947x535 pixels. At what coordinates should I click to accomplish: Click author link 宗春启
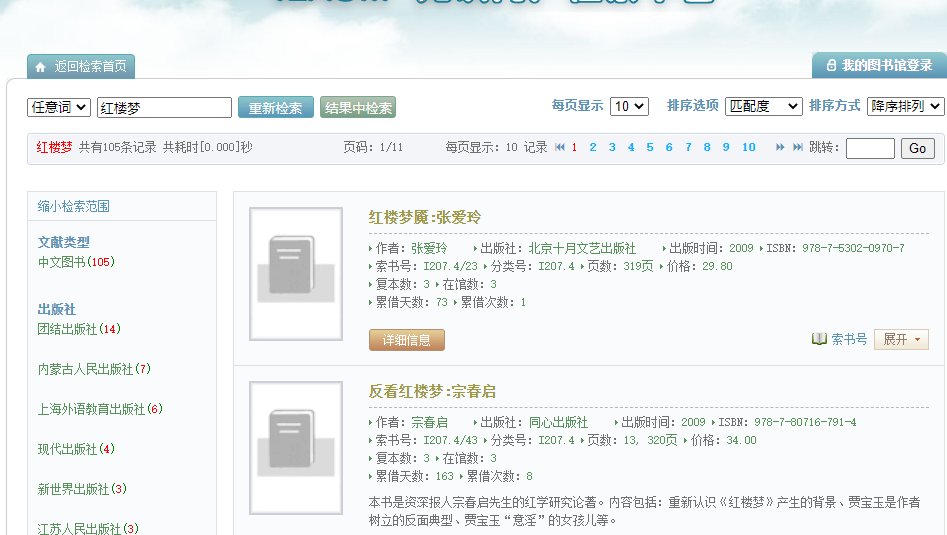pos(429,422)
